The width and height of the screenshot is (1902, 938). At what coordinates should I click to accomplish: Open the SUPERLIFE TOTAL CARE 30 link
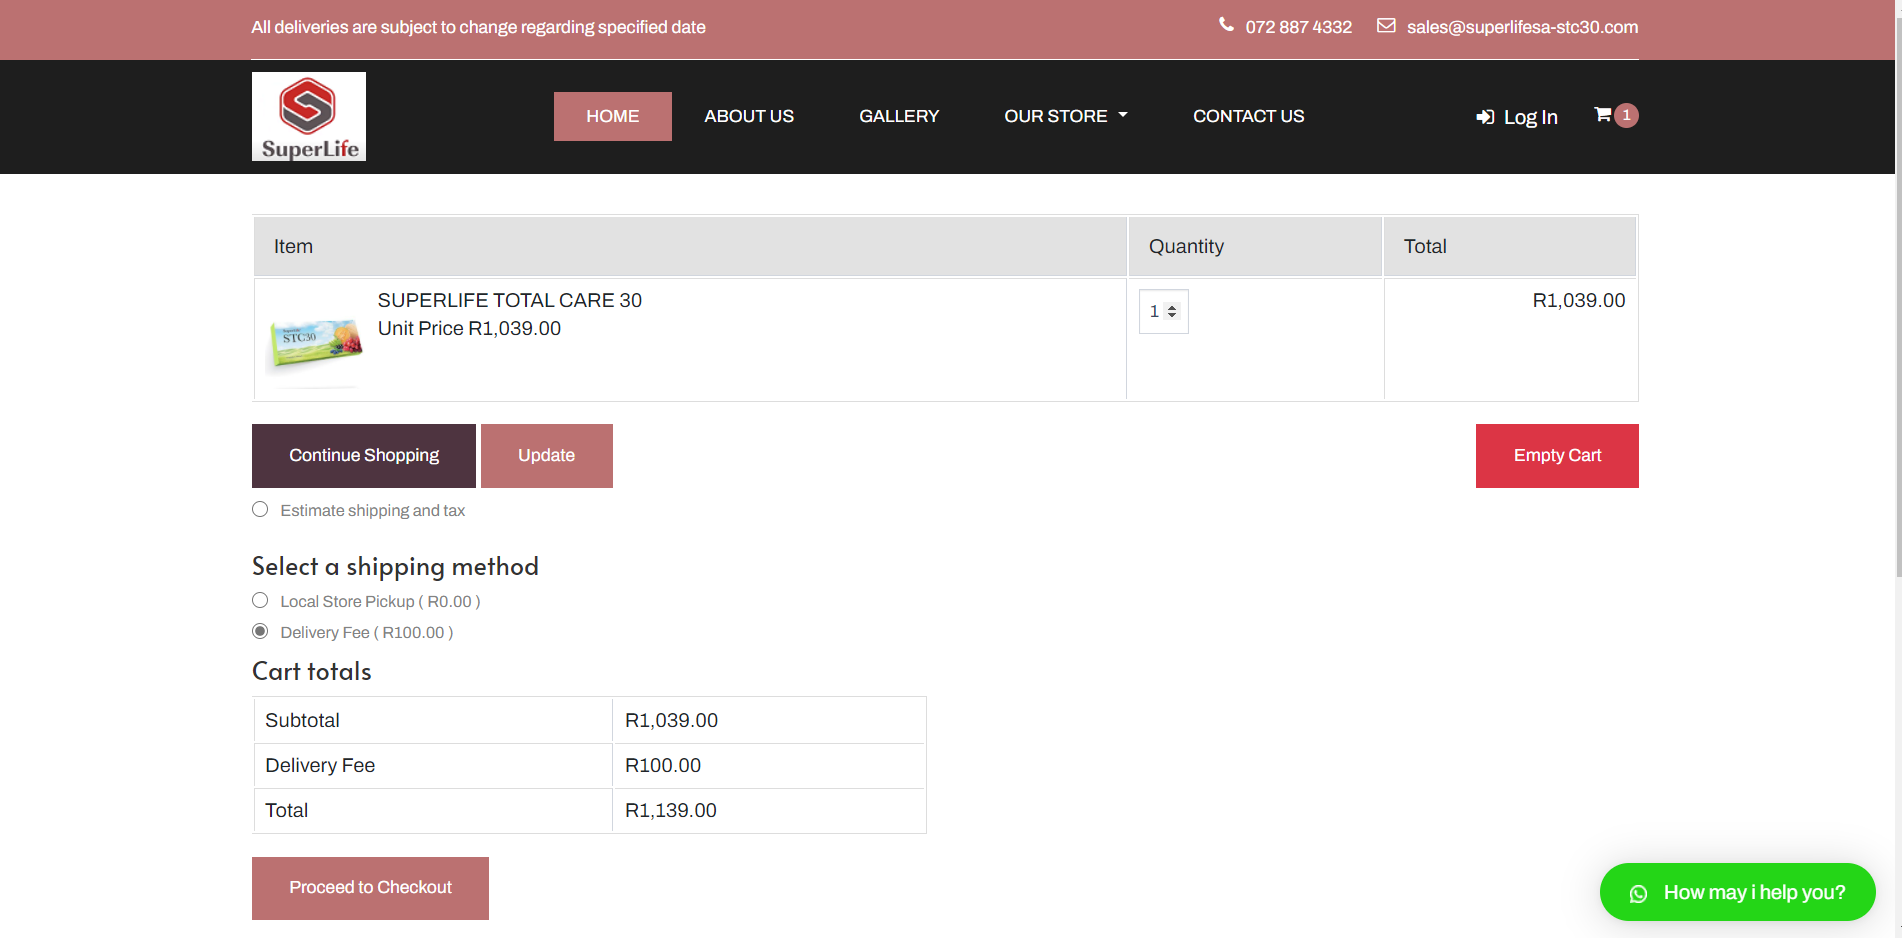(x=509, y=300)
